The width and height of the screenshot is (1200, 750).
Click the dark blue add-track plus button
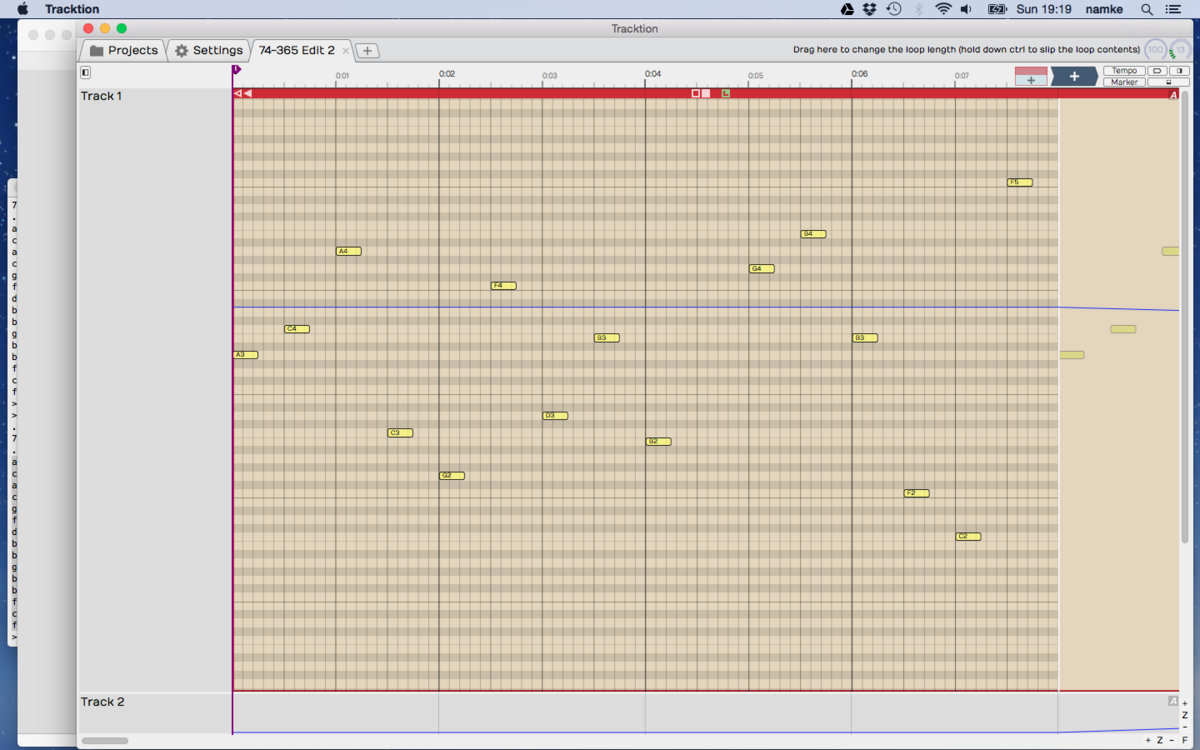pos(1074,76)
